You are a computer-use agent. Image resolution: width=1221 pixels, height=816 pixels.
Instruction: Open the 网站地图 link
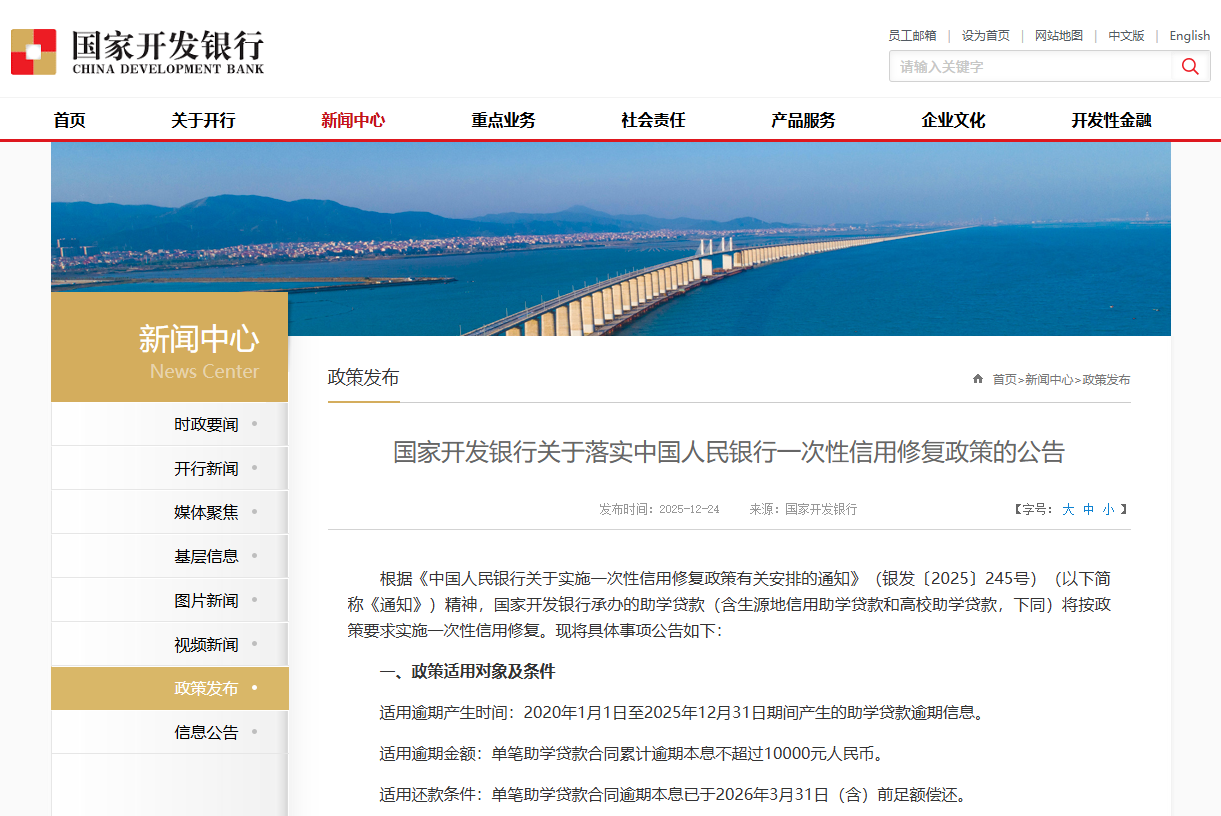click(1058, 35)
